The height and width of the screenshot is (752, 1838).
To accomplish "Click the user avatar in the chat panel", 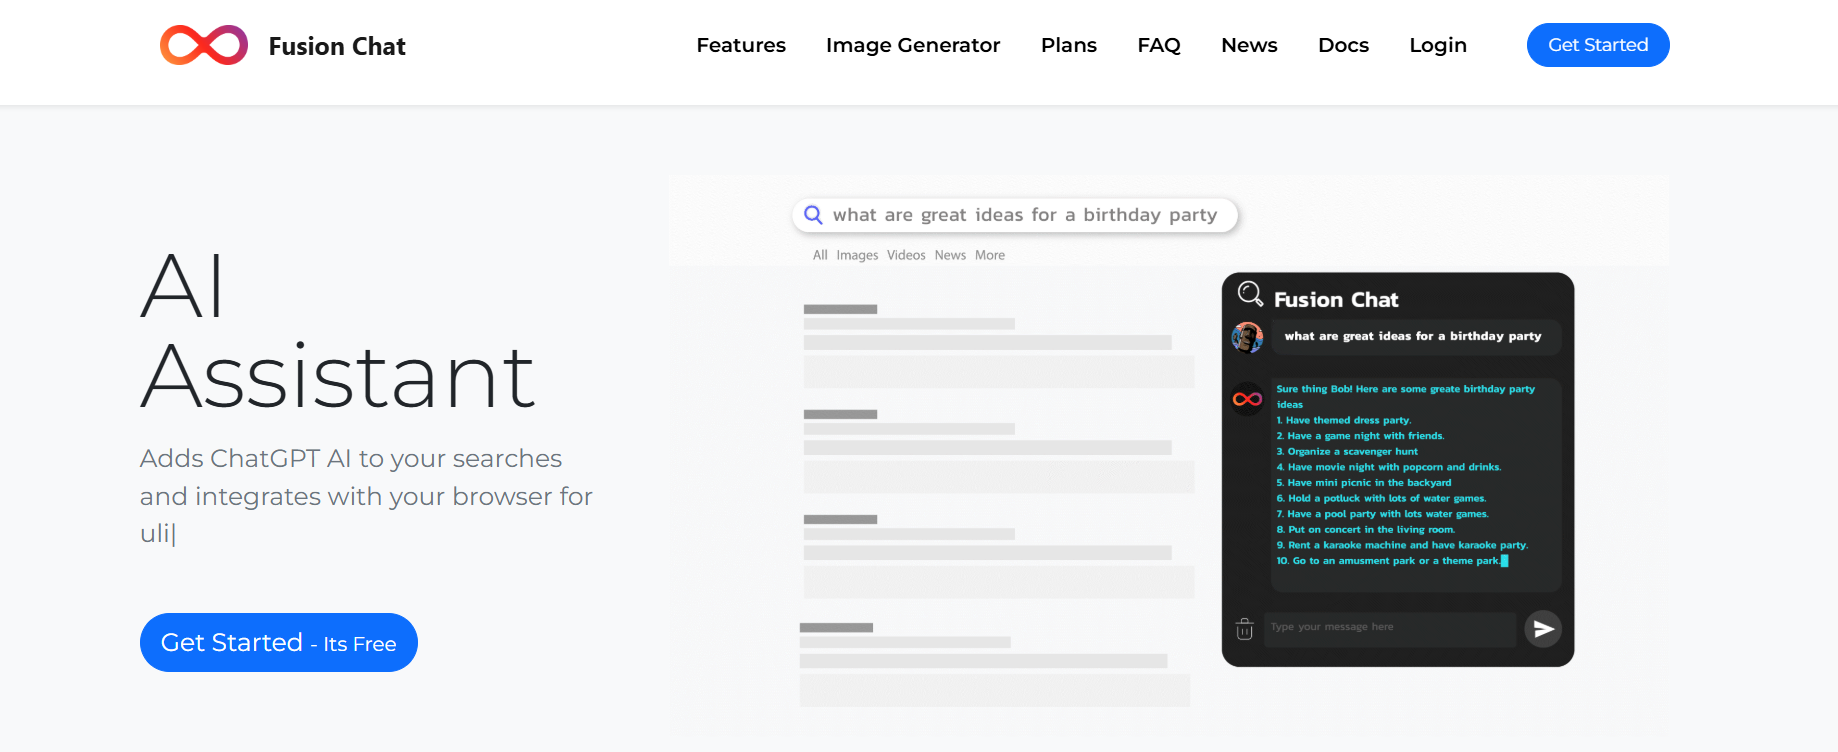I will [1247, 337].
